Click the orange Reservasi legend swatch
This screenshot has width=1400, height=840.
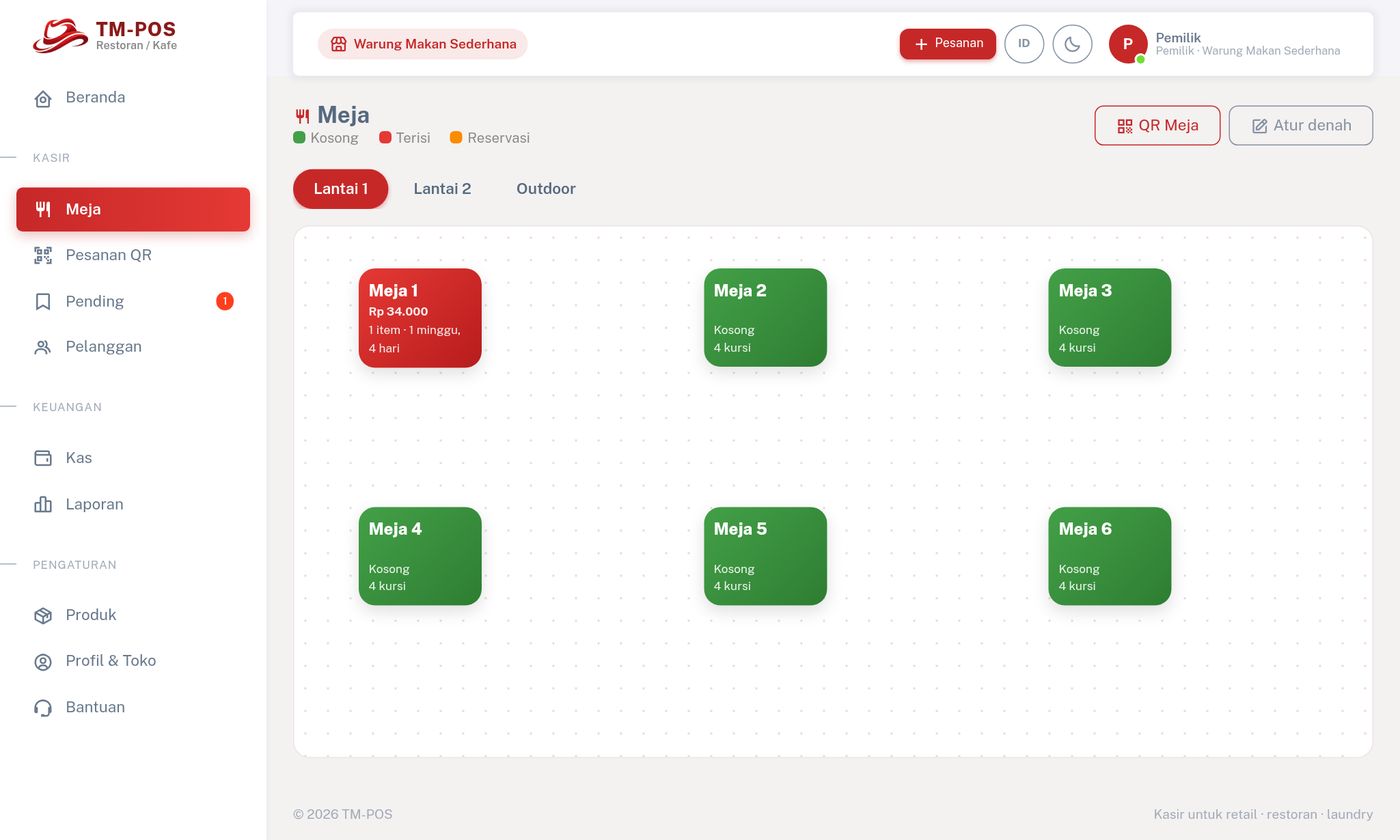(x=456, y=138)
